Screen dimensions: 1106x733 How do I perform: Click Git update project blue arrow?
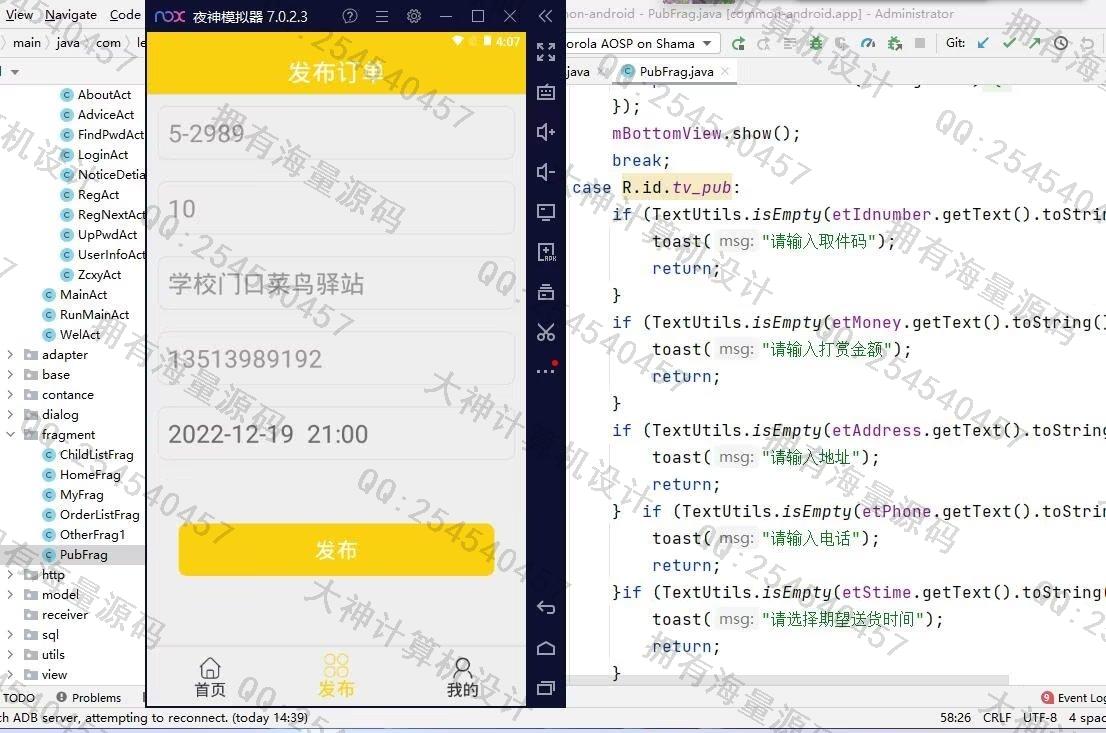click(983, 43)
